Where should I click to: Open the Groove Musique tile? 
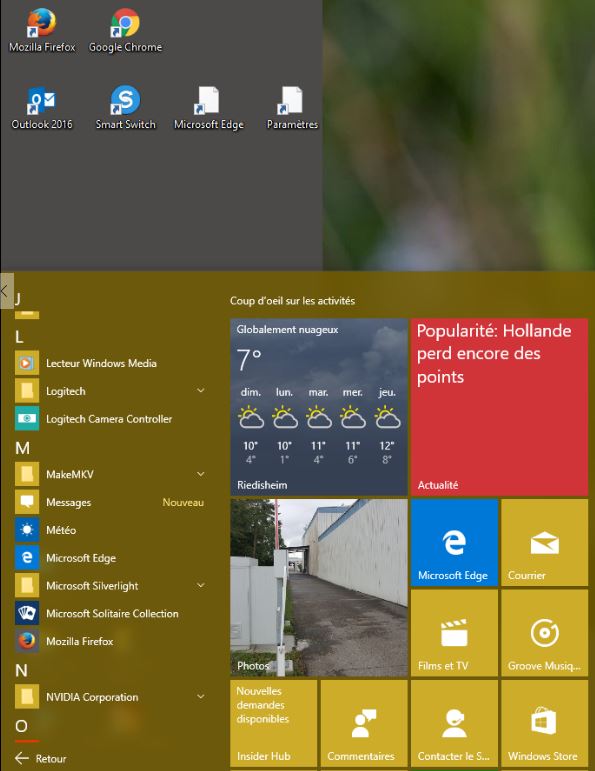click(544, 633)
